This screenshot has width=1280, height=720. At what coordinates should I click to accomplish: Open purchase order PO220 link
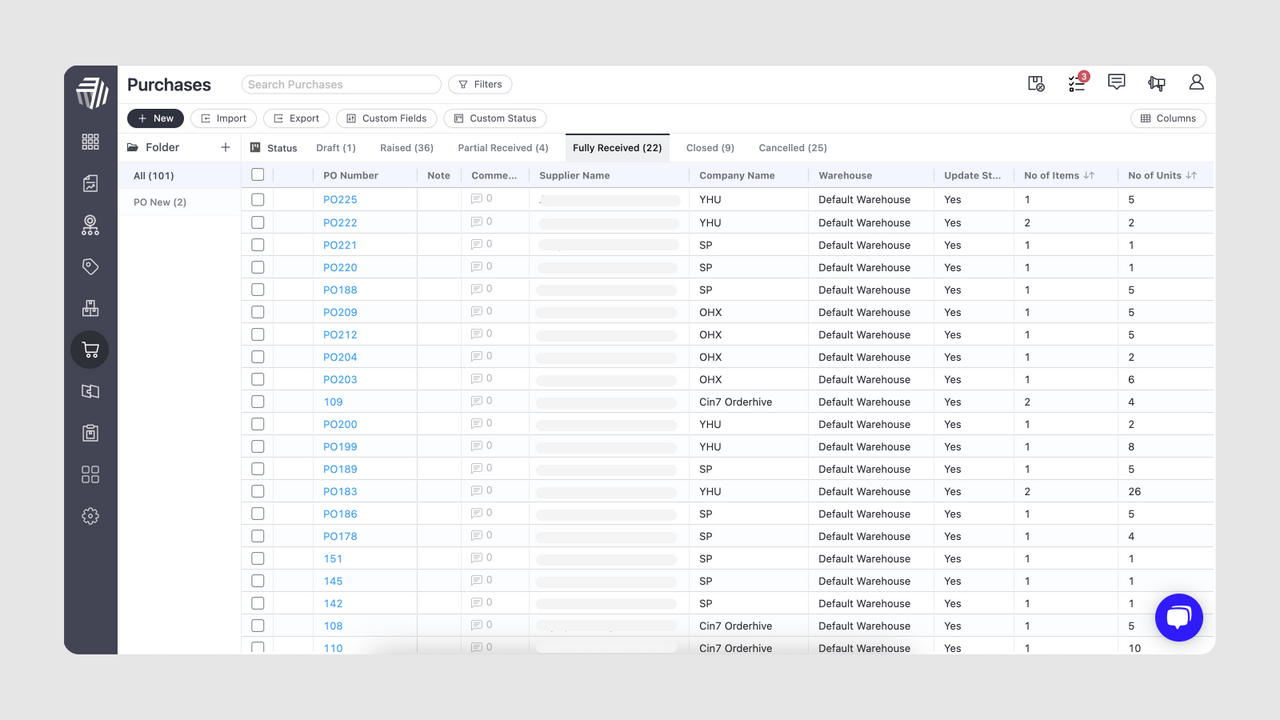click(x=340, y=267)
